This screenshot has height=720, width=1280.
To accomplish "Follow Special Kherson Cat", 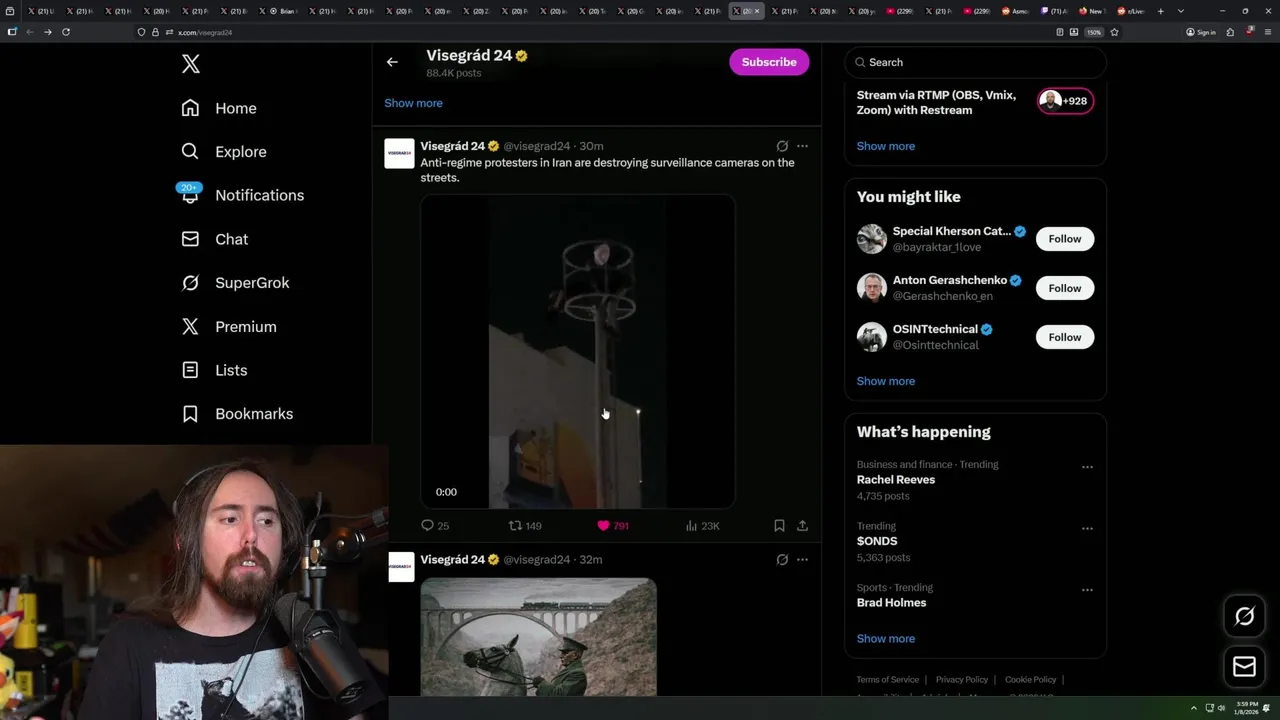I will coord(1065,239).
